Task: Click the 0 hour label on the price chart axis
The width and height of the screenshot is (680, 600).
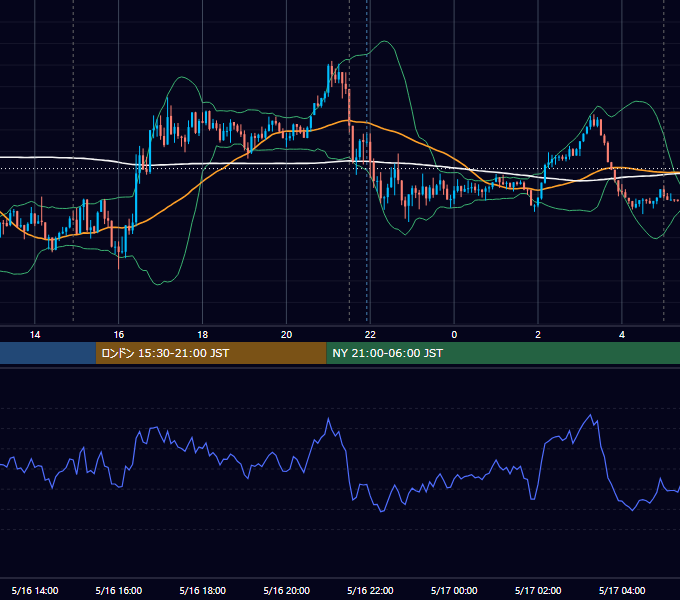Action: point(454,335)
